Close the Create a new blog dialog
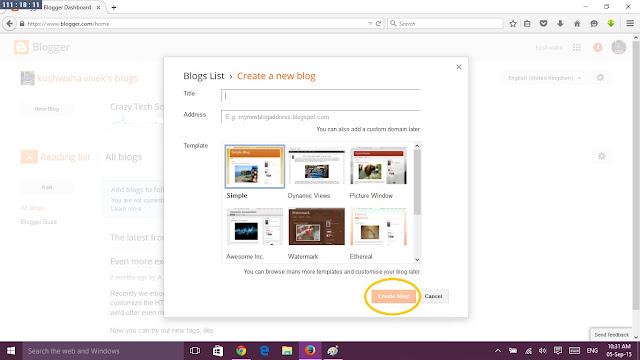 click(x=459, y=67)
